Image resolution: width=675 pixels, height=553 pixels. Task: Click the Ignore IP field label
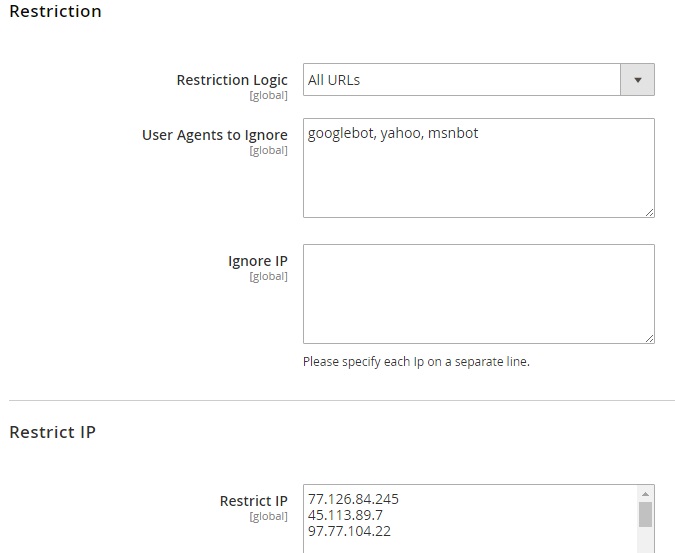coord(258,261)
